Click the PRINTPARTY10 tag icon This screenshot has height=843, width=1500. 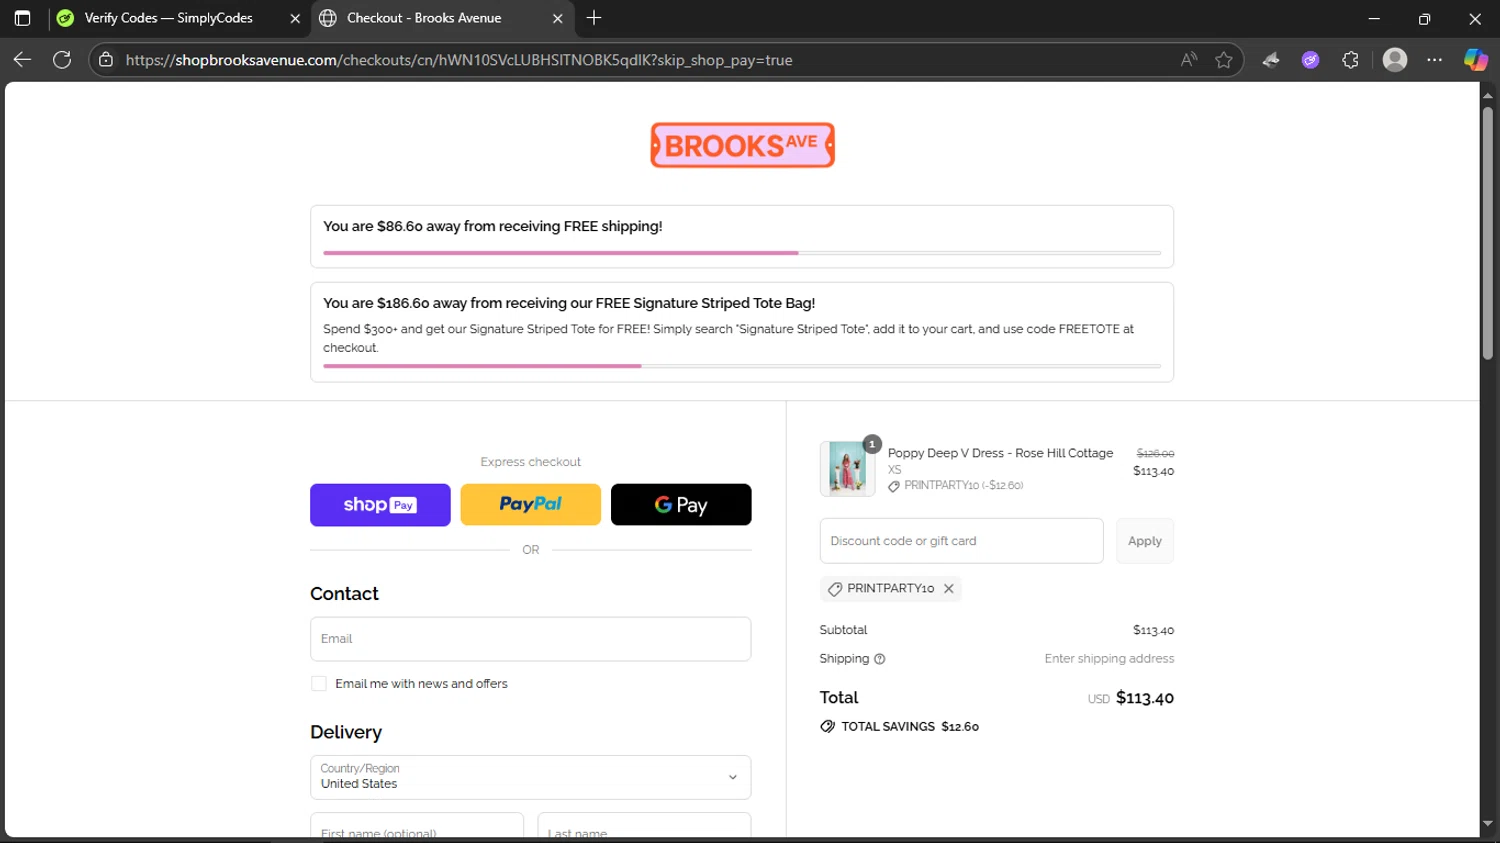pyautogui.click(x=835, y=589)
